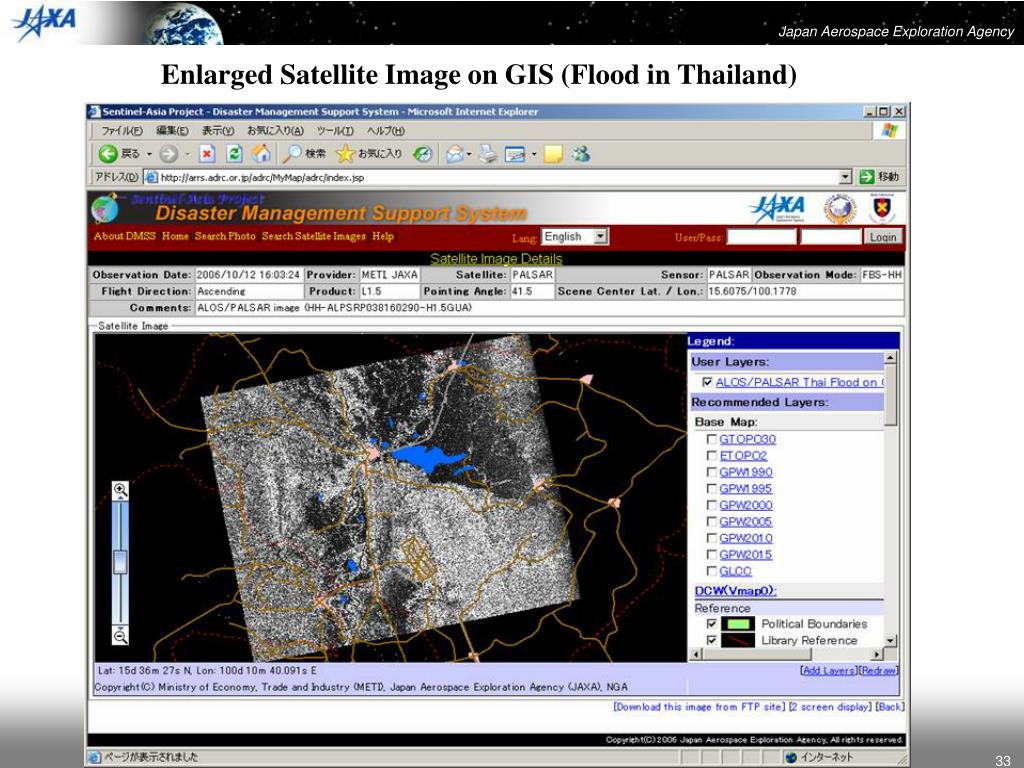Screen dimensions: 1024x768
Task: Click the Messenger people icon
Action: coord(581,154)
